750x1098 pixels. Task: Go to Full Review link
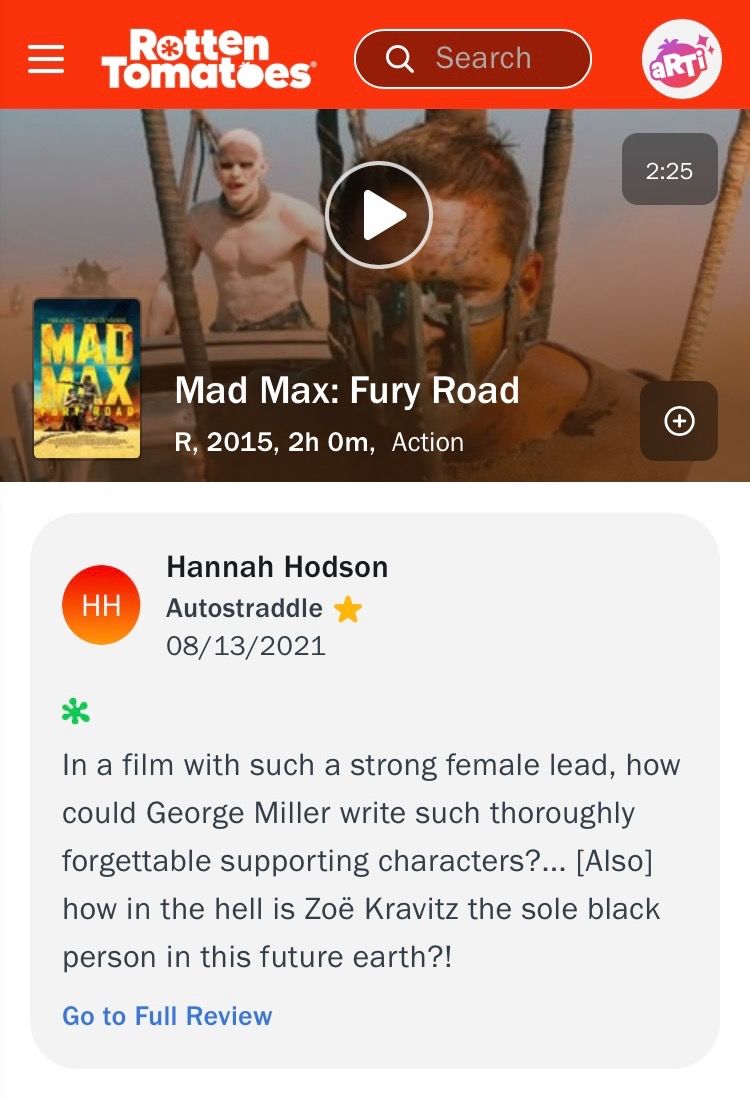[x=167, y=1015]
